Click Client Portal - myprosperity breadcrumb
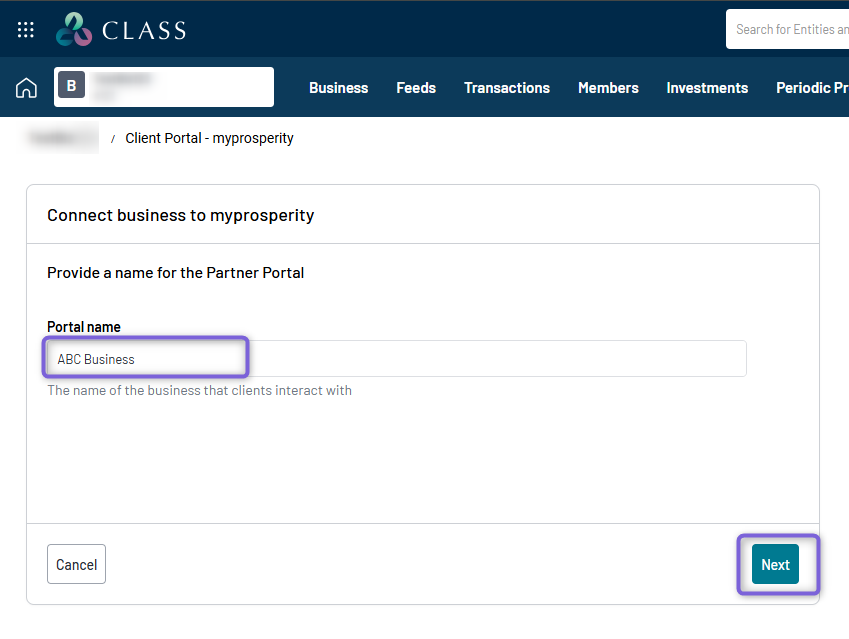This screenshot has width=849, height=639. [x=209, y=138]
